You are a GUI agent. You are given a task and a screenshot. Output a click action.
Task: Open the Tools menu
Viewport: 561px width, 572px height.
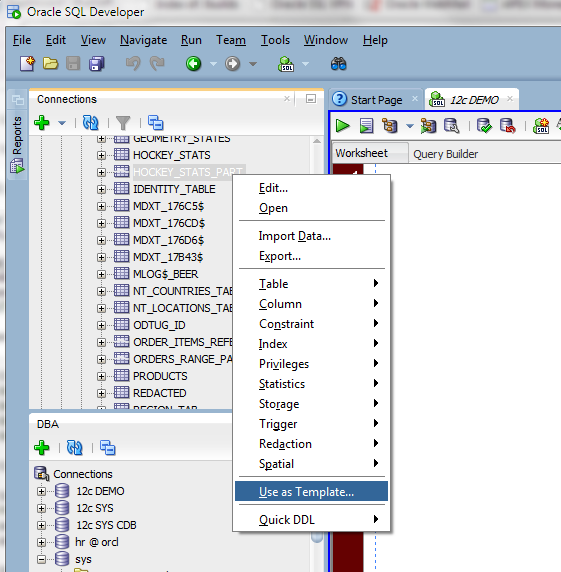pos(275,40)
